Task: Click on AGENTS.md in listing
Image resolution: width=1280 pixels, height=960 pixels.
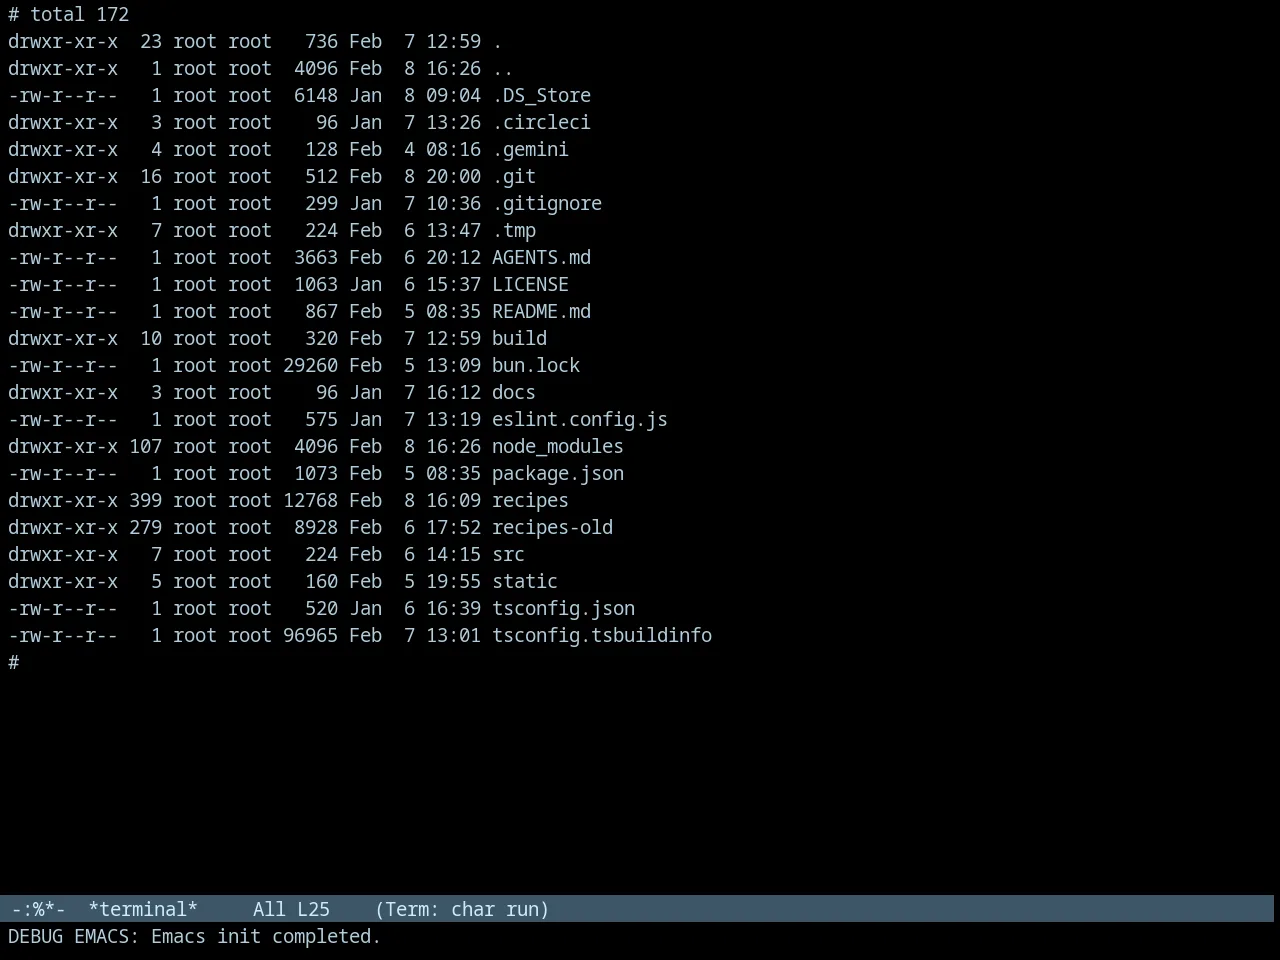Action: 541,258
